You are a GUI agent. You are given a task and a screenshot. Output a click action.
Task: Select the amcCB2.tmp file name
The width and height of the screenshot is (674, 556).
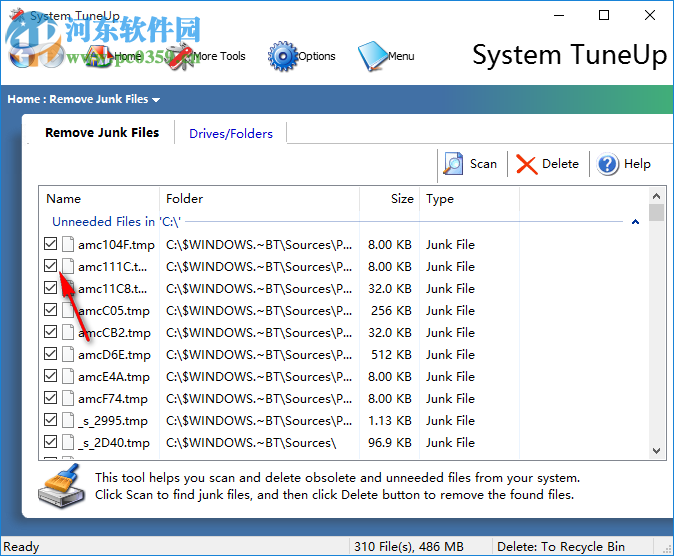[x=114, y=332]
